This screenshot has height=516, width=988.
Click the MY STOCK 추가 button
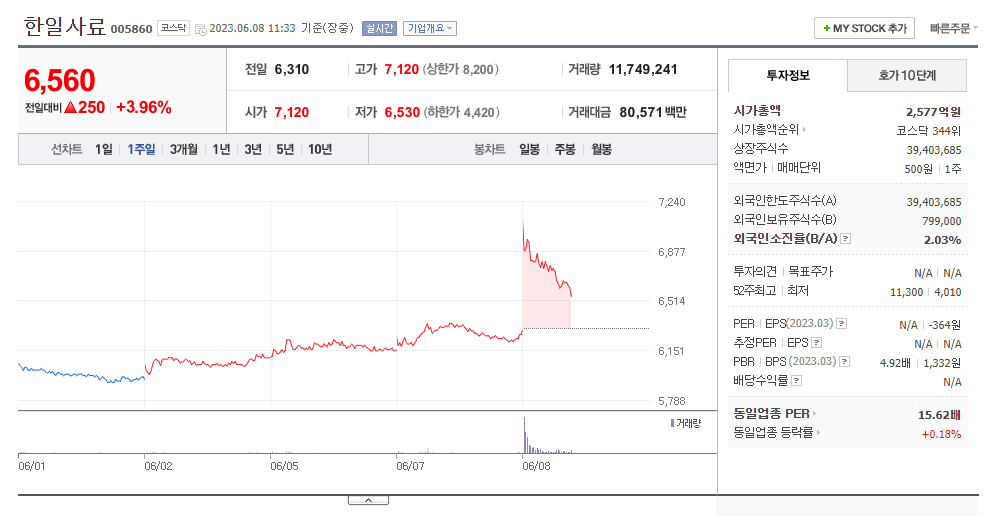(864, 28)
